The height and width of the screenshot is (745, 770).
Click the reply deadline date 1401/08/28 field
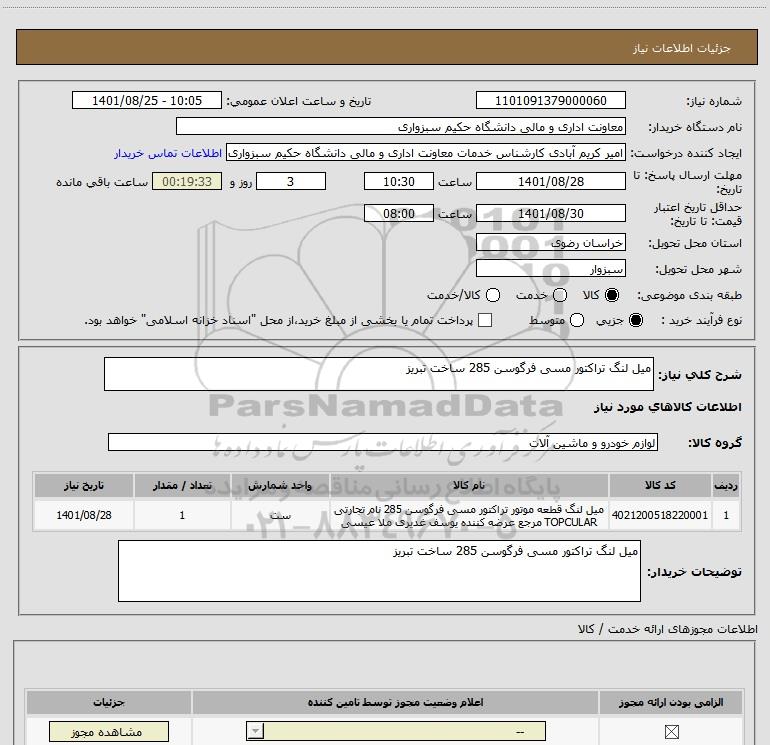[x=550, y=182]
